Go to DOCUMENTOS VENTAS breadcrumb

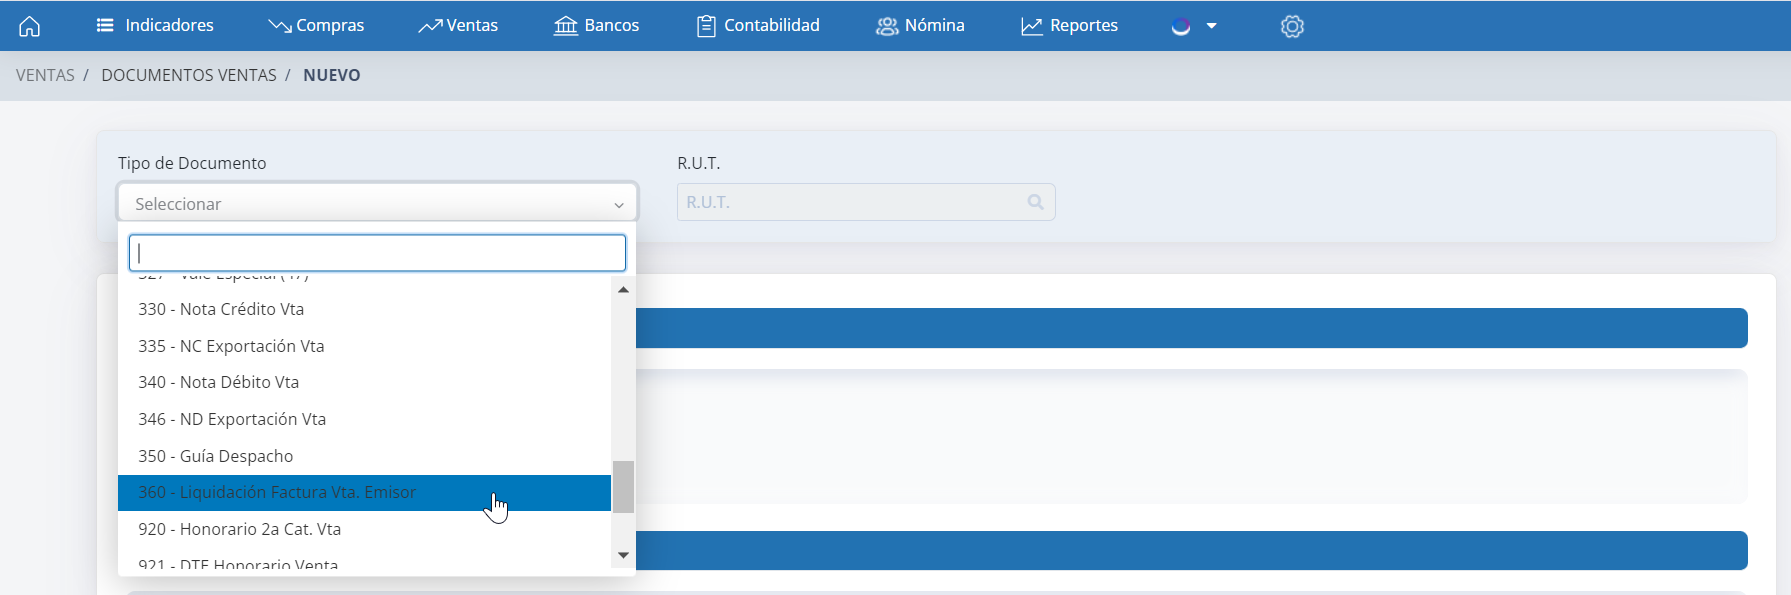point(189,75)
